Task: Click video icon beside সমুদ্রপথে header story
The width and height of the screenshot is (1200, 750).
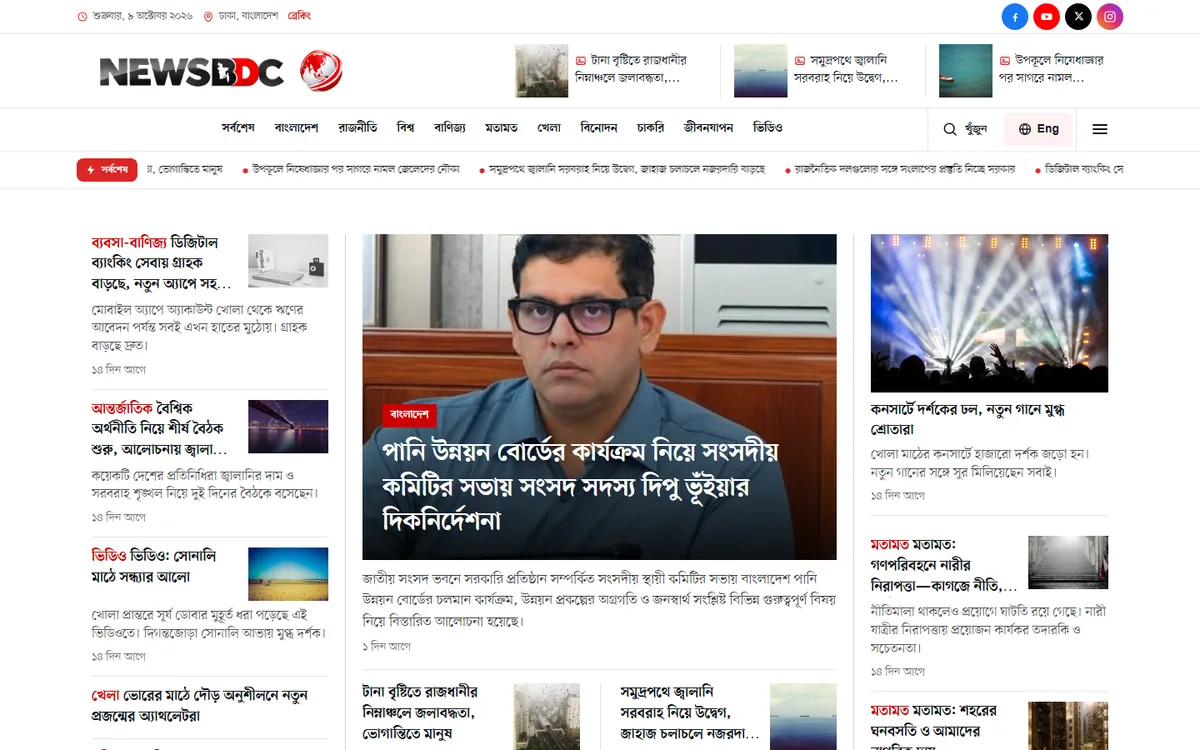Action: point(799,60)
